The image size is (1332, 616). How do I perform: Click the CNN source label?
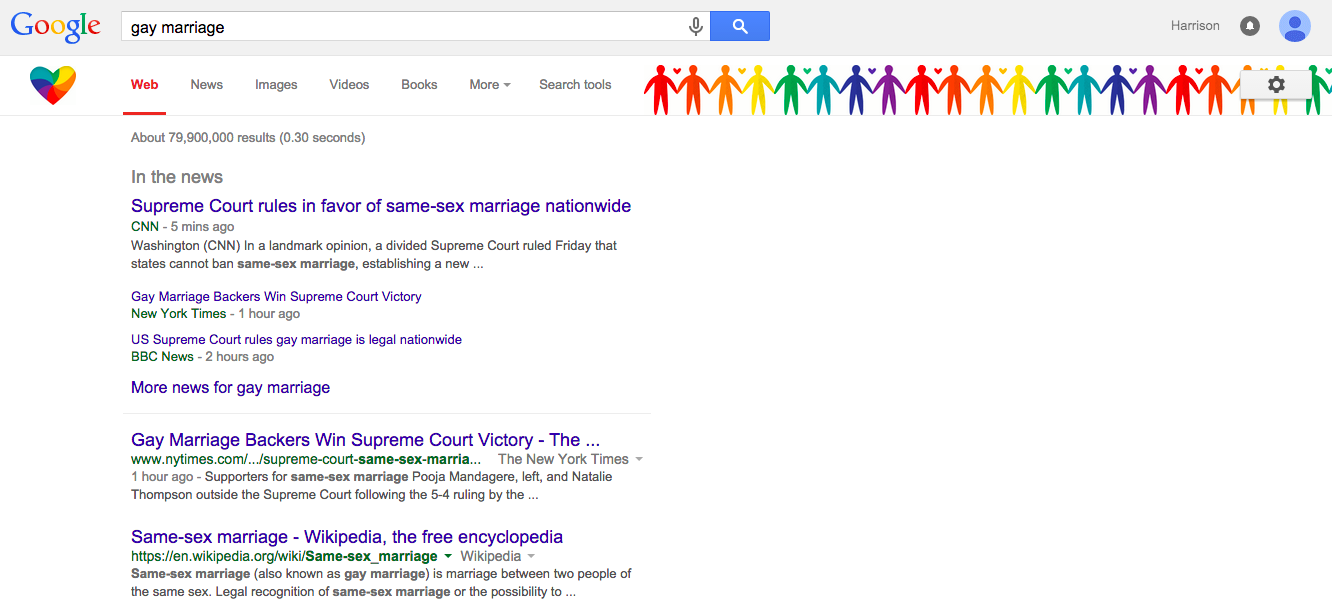(145, 227)
